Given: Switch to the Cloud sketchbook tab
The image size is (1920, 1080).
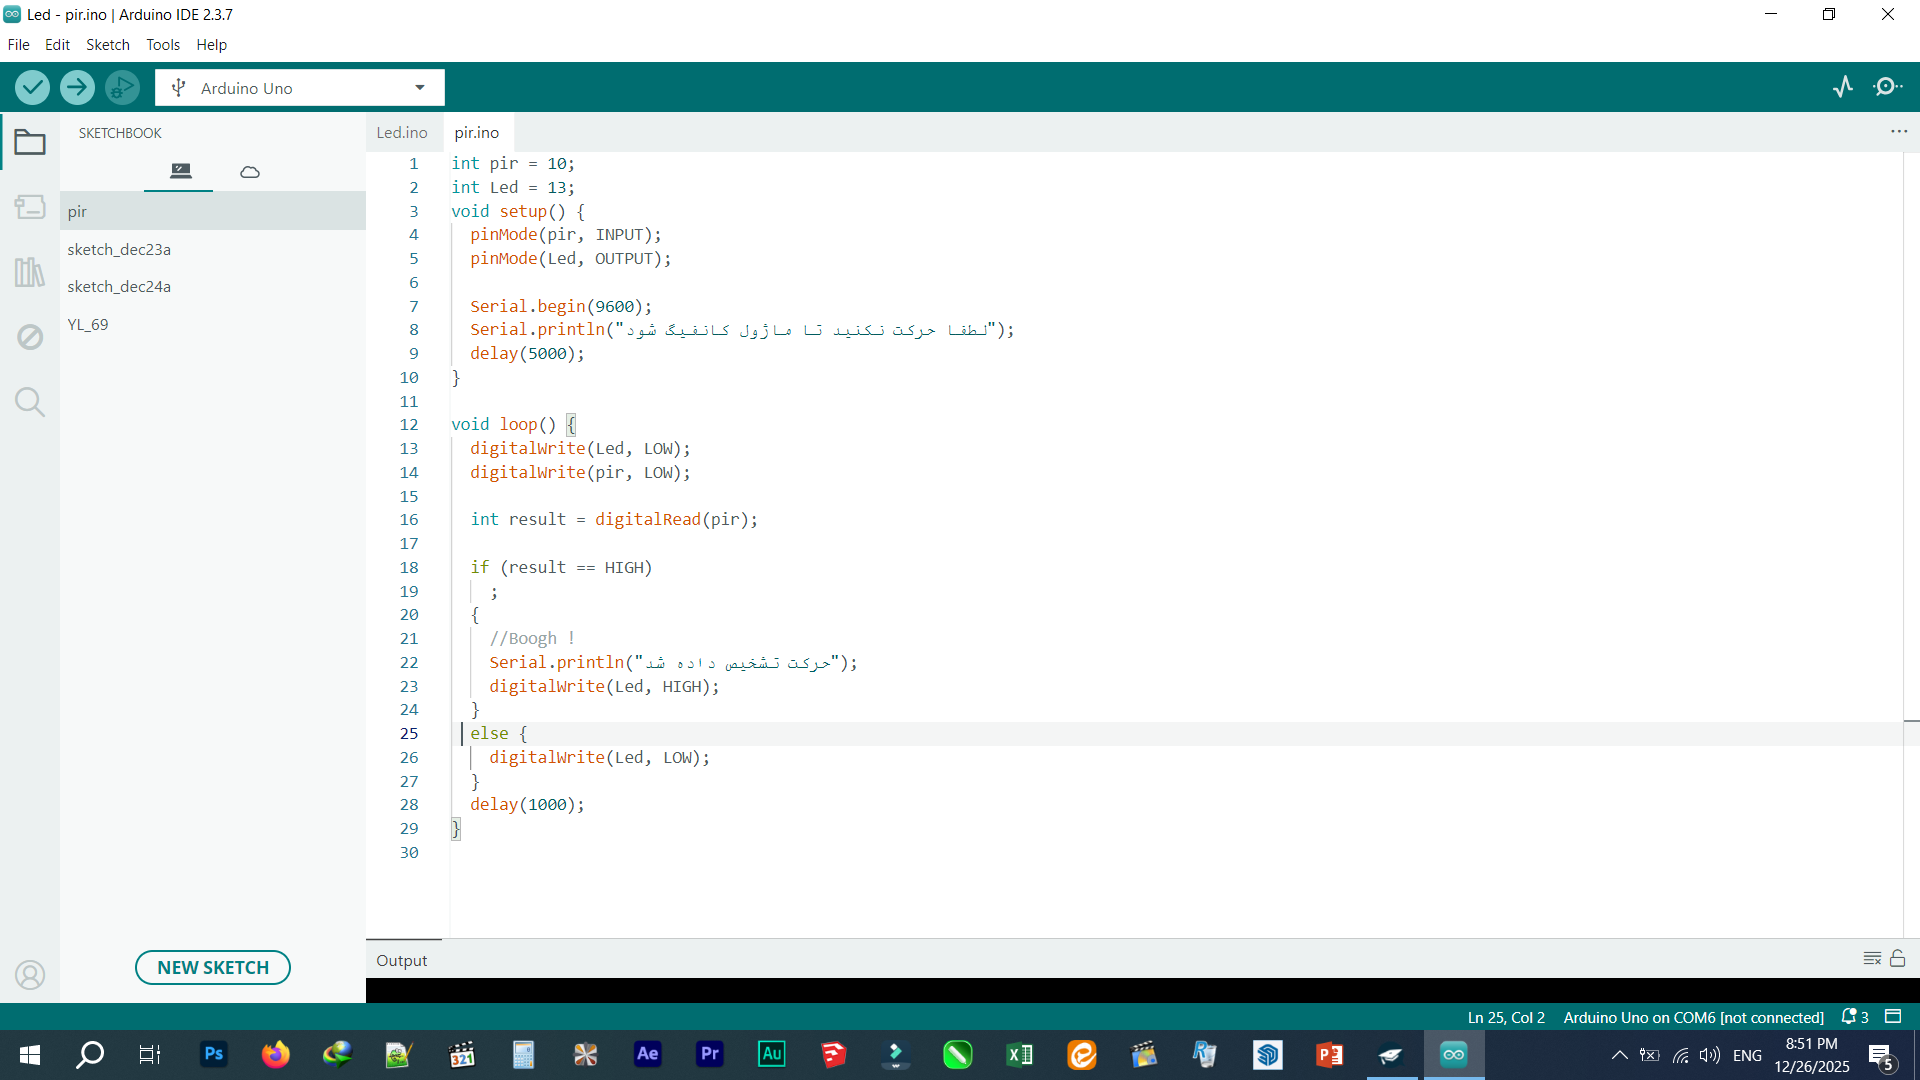Looking at the screenshot, I should click(x=250, y=172).
